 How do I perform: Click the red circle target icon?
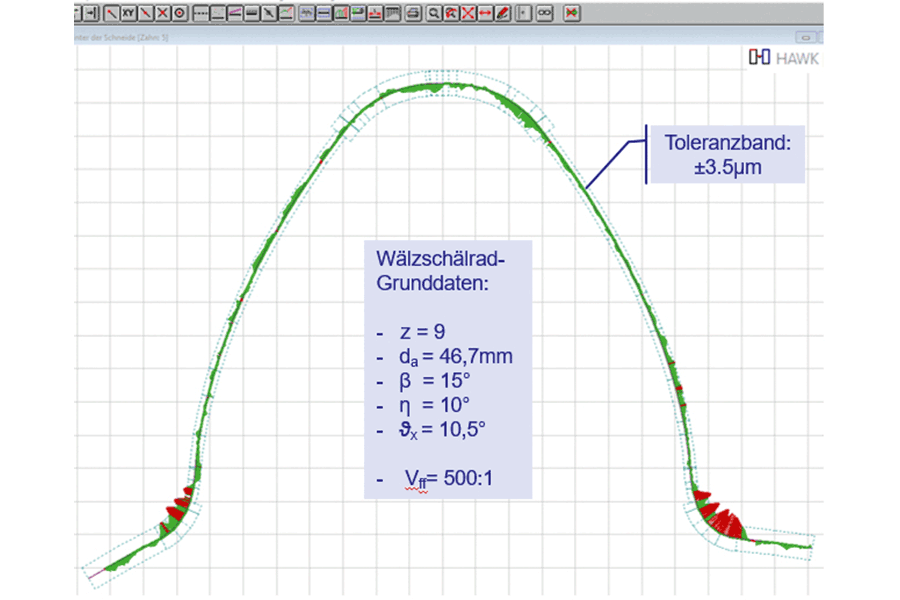[x=180, y=13]
